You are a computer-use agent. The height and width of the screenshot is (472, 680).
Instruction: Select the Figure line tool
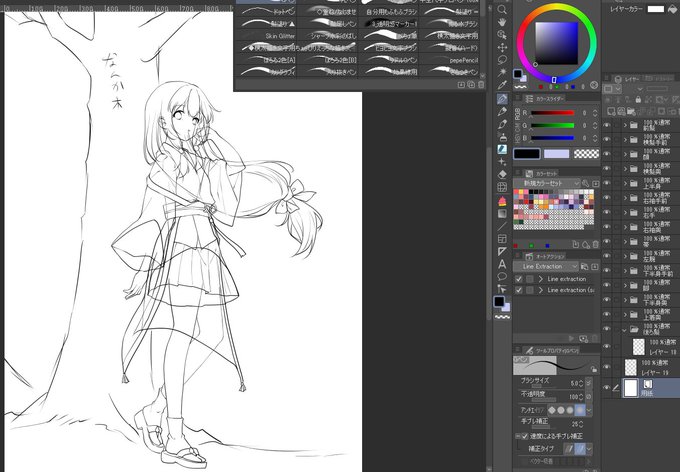502,226
